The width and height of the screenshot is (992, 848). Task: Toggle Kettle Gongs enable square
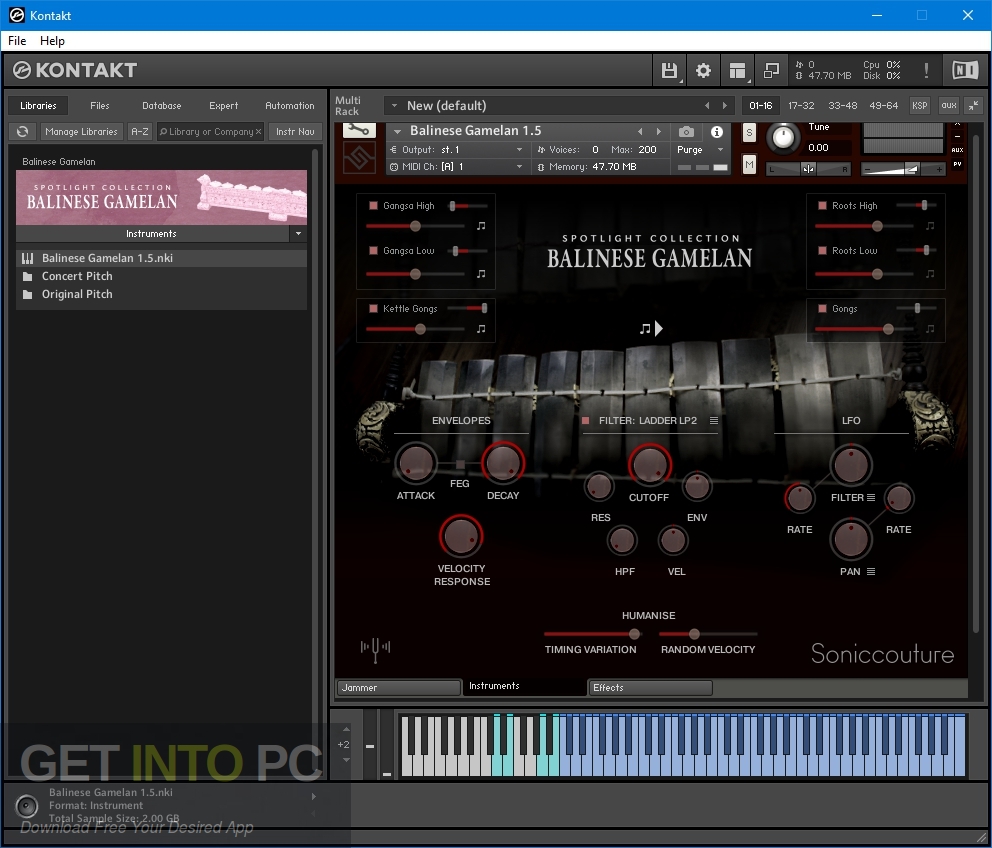tap(373, 309)
